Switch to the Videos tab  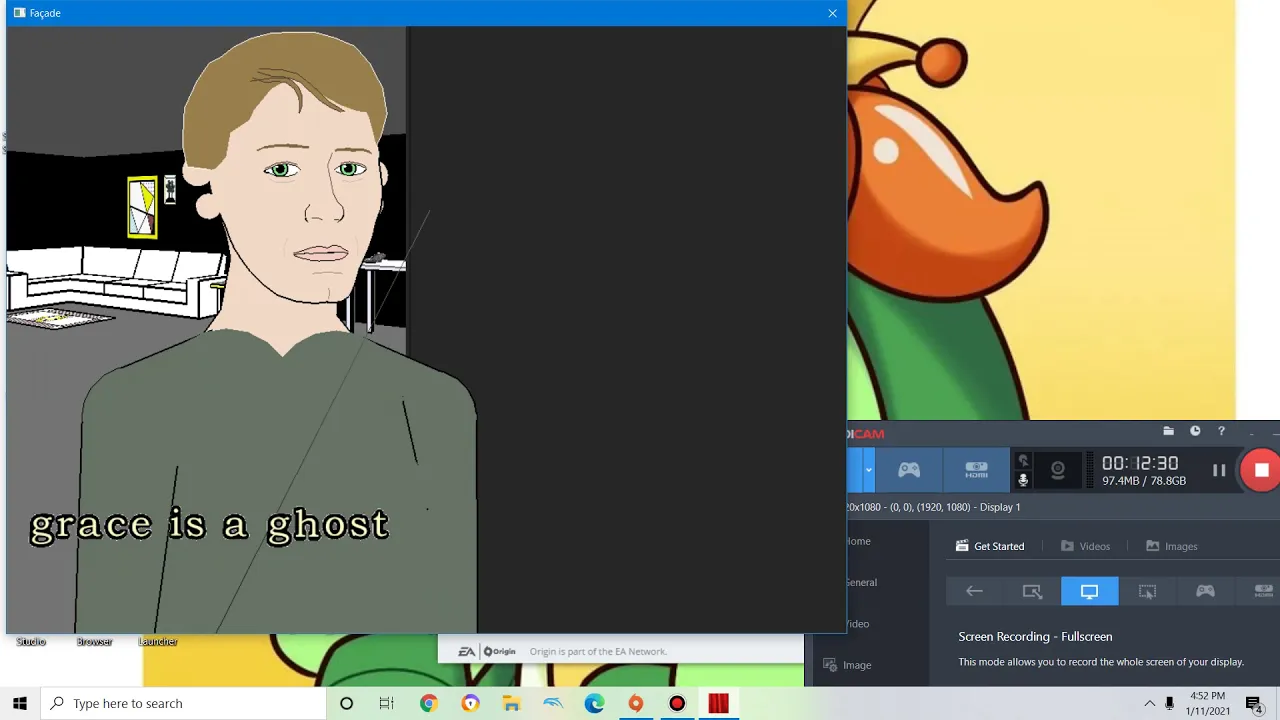[1085, 546]
